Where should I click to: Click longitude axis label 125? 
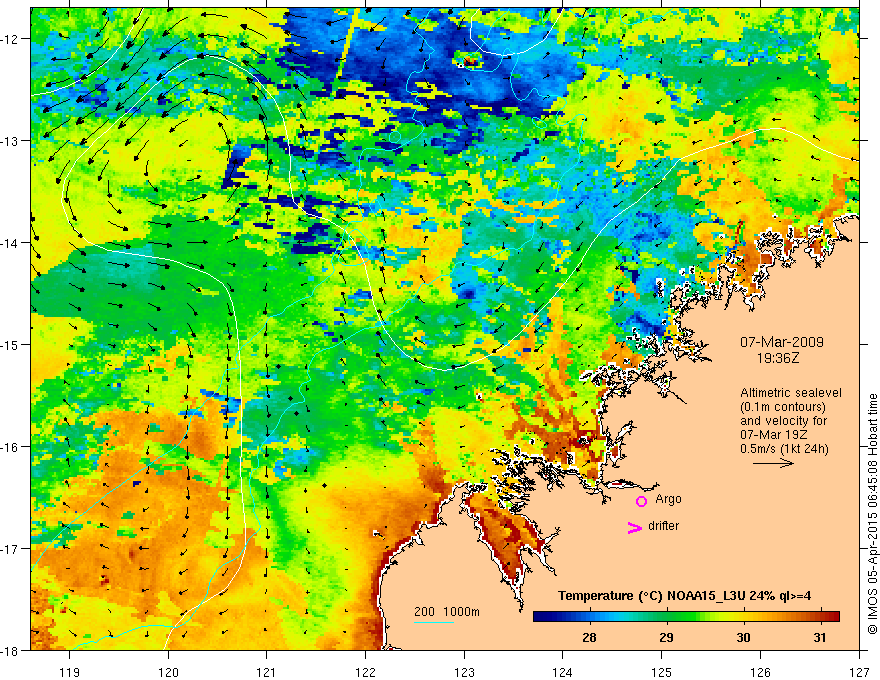pos(662,672)
